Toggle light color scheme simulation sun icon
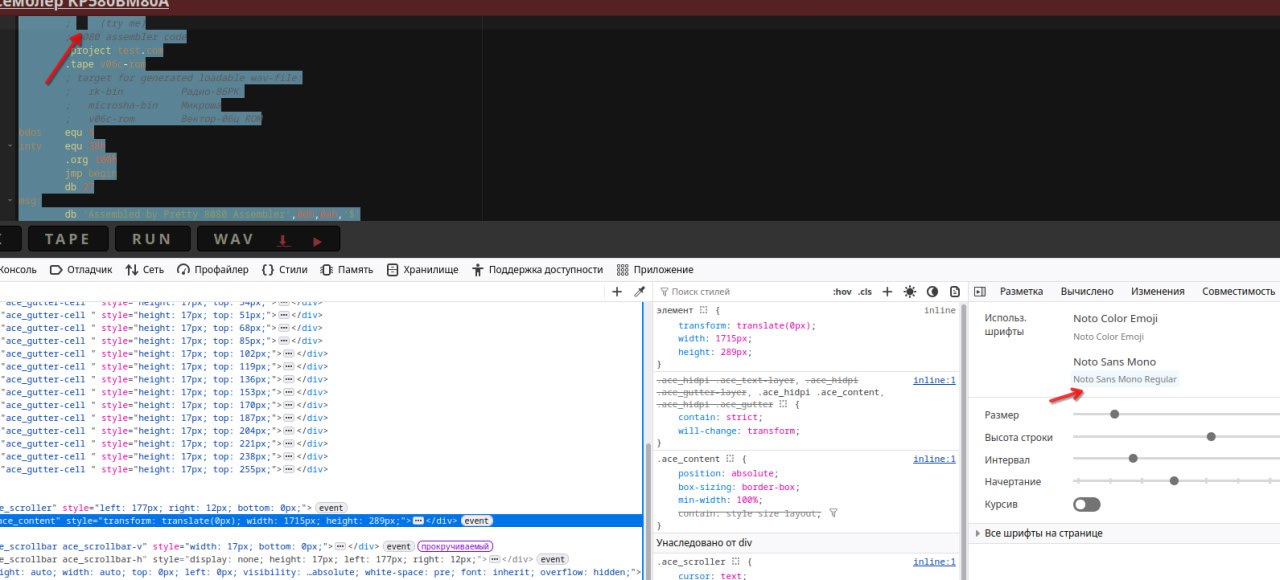Image resolution: width=1280 pixels, height=580 pixels. (909, 292)
